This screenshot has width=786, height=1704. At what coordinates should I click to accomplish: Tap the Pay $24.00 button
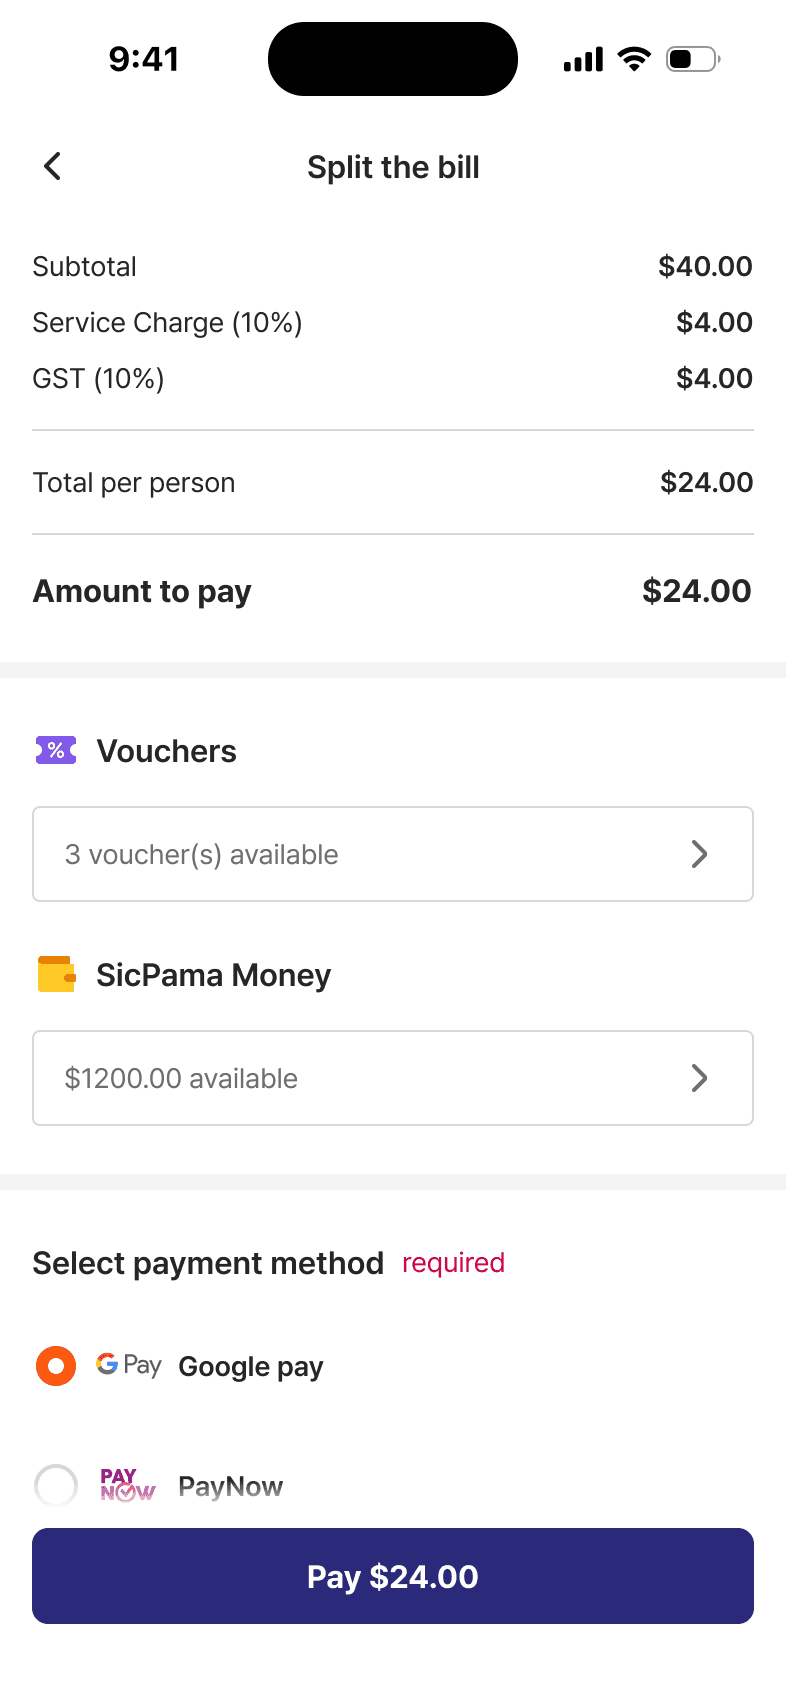[x=393, y=1576]
